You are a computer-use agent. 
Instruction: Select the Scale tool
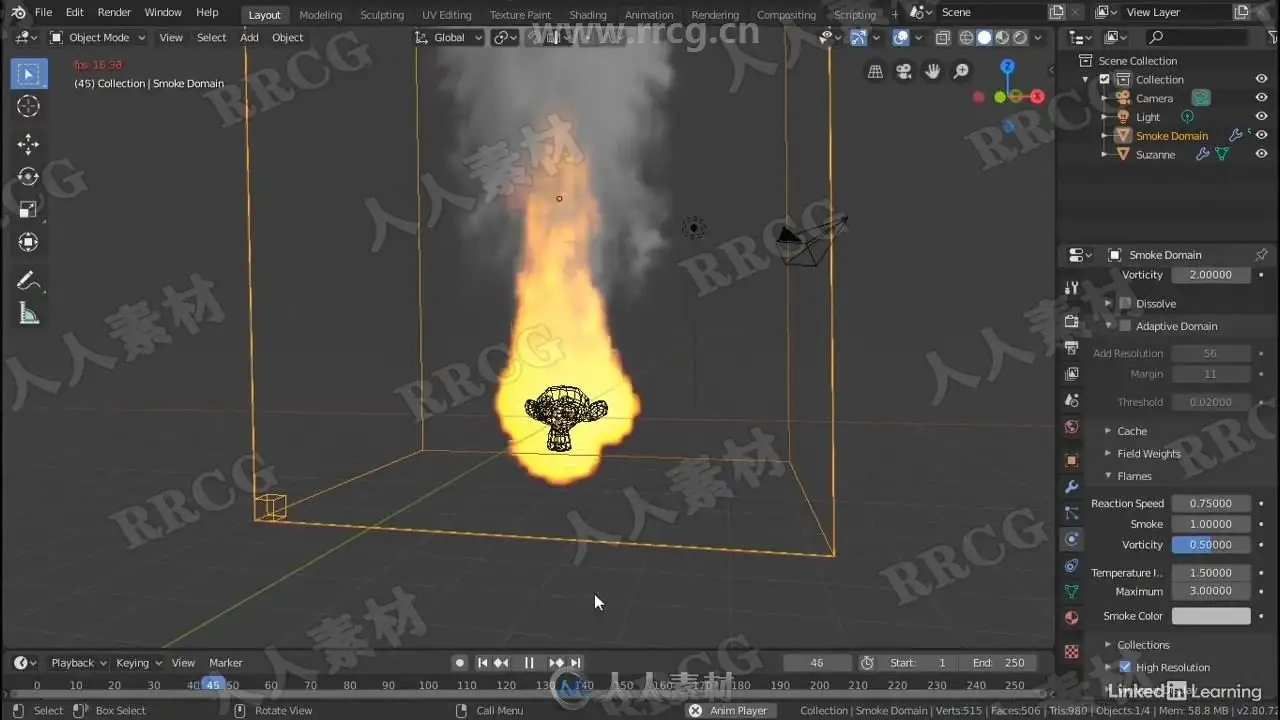click(29, 209)
